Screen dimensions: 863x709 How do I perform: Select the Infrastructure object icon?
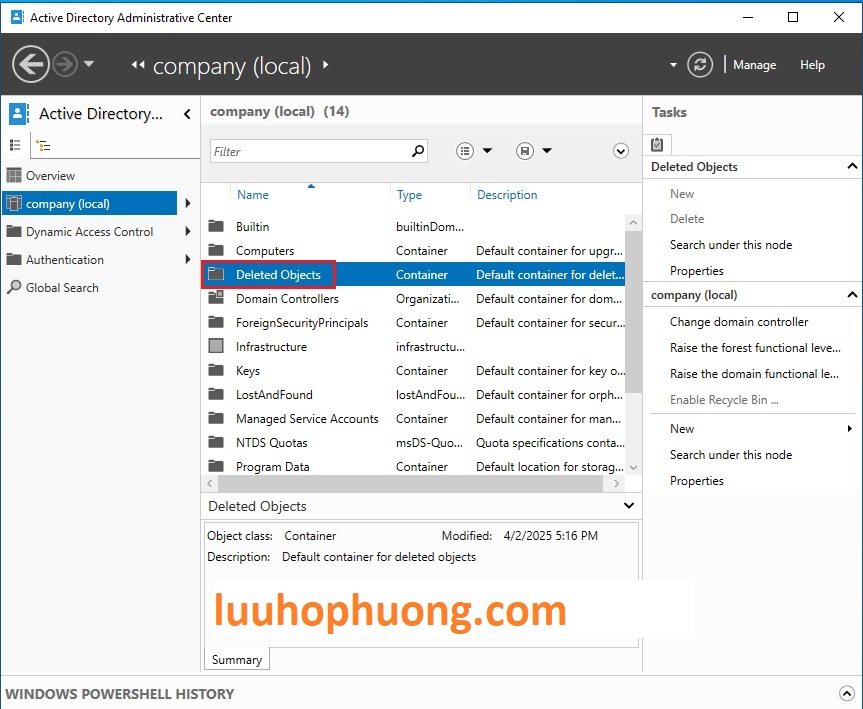coord(216,347)
